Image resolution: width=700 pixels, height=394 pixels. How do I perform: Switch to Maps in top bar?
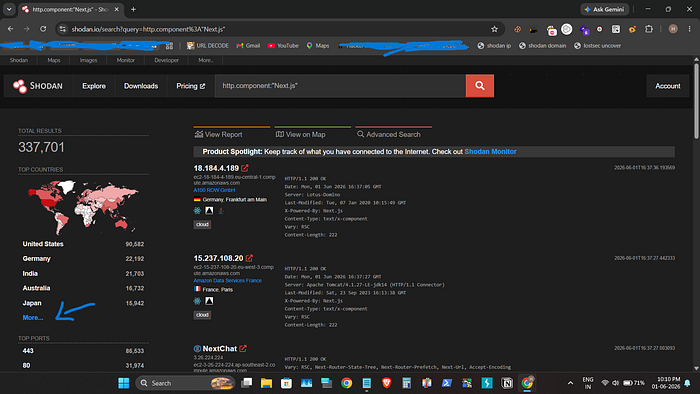54,60
